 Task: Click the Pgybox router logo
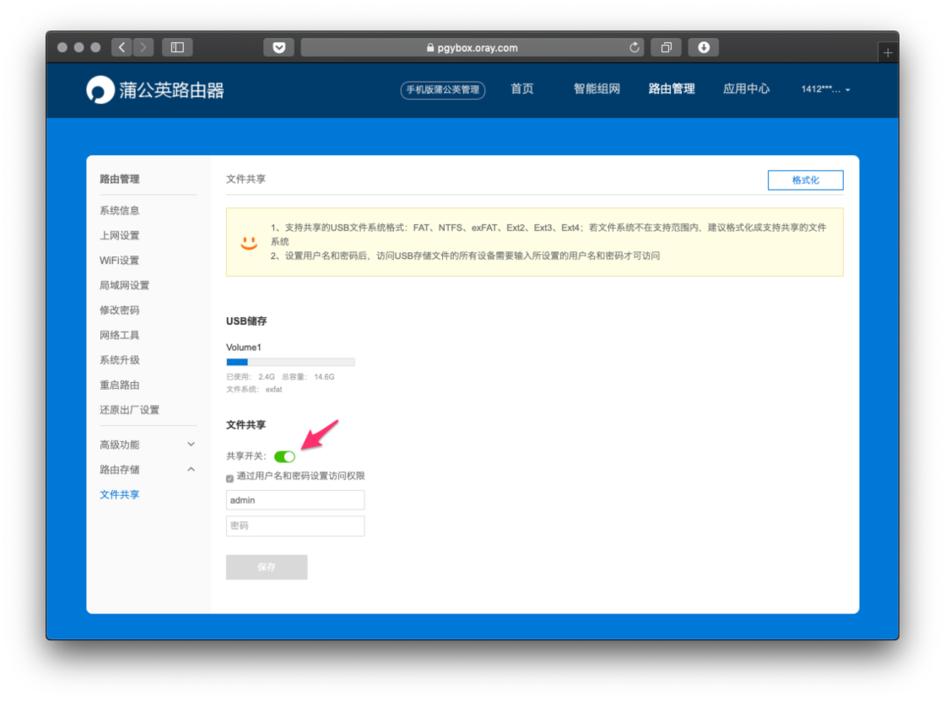pos(155,90)
